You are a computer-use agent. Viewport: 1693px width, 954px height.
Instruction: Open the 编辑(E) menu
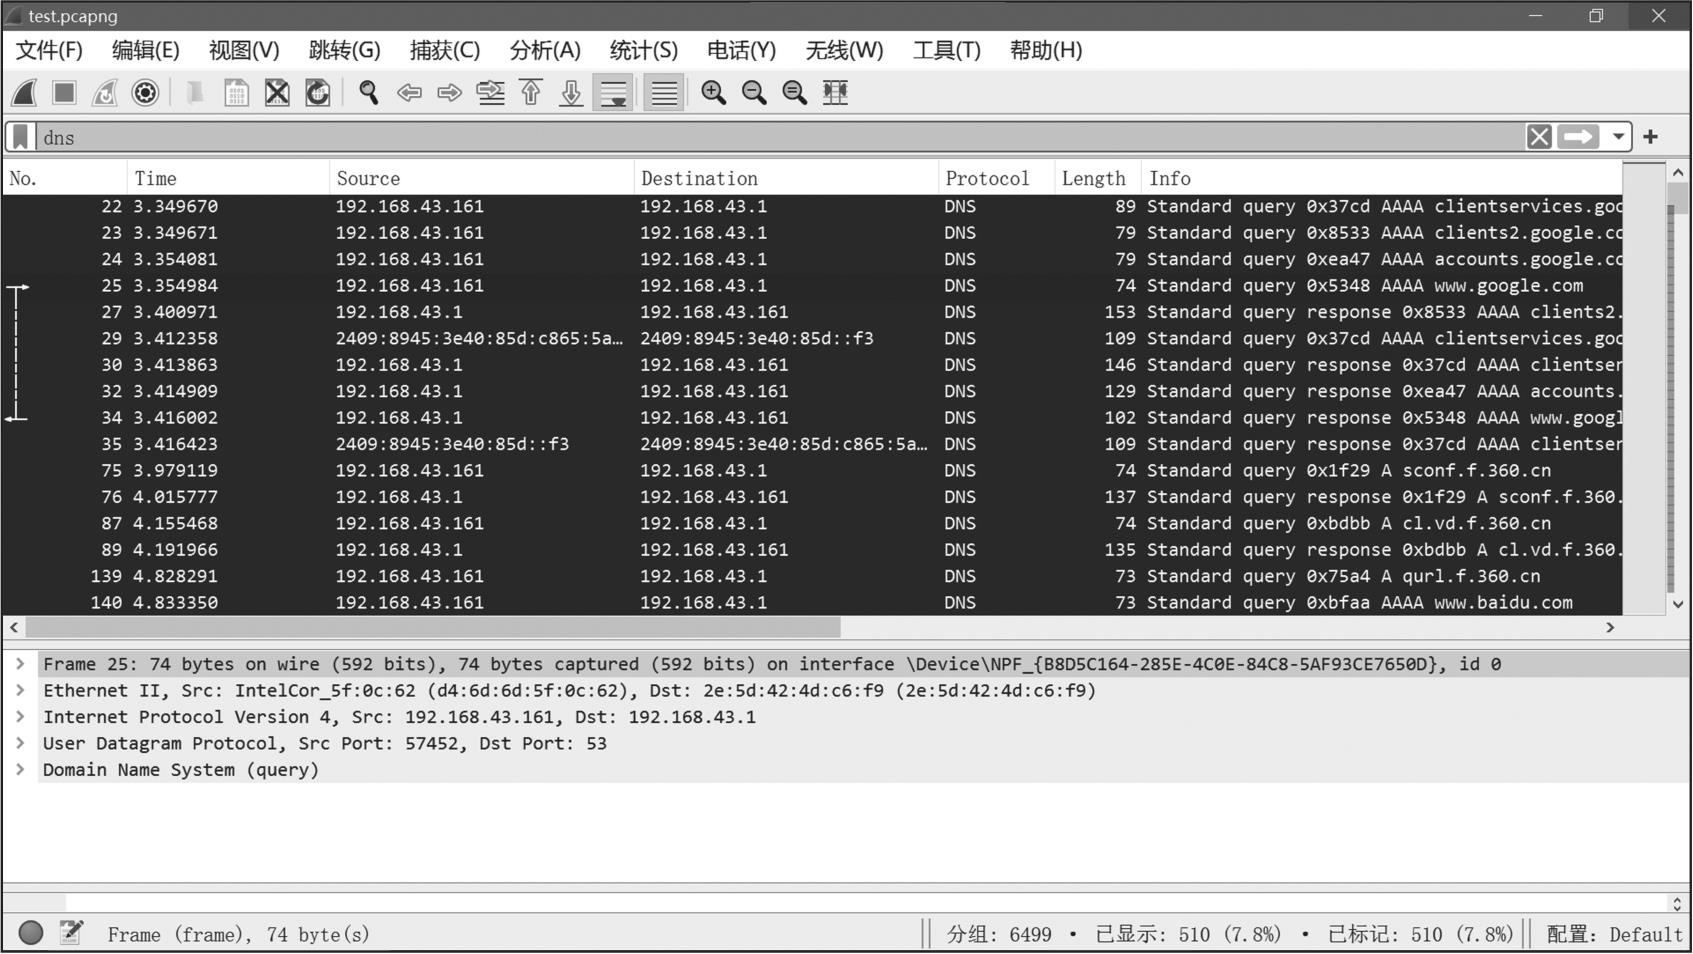tap(146, 50)
